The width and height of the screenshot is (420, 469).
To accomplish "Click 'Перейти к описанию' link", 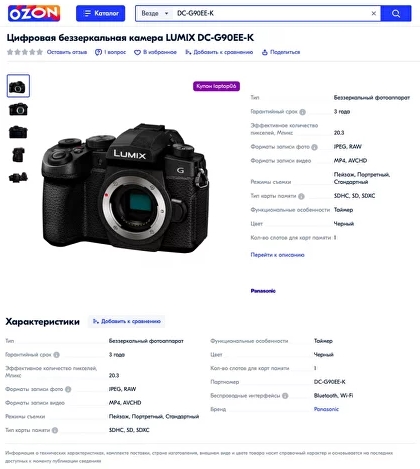I will 277,255.
